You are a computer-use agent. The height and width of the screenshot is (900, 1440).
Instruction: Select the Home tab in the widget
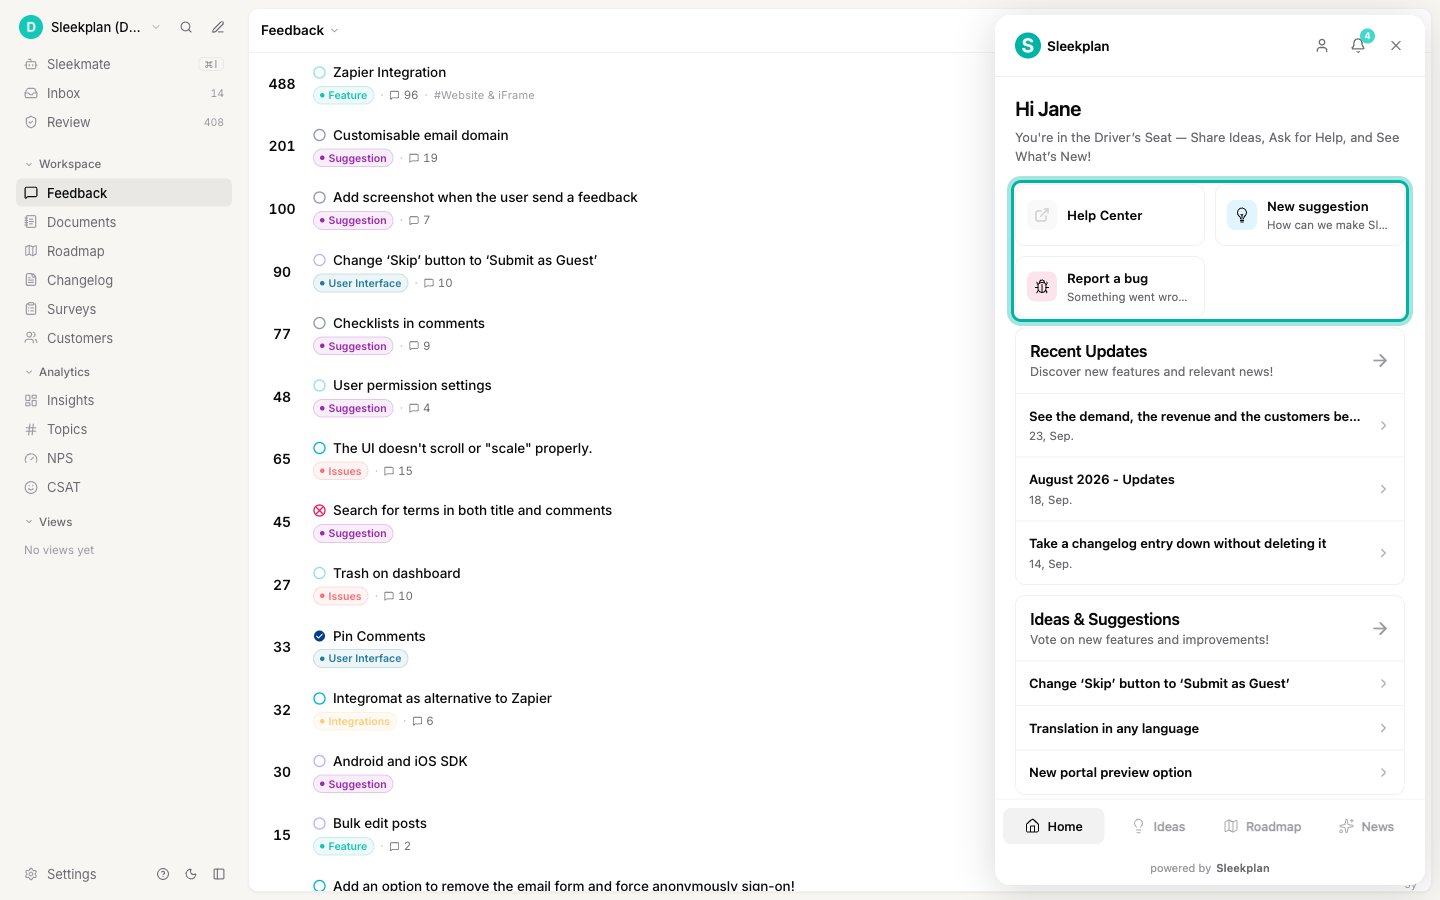pyautogui.click(x=1054, y=826)
